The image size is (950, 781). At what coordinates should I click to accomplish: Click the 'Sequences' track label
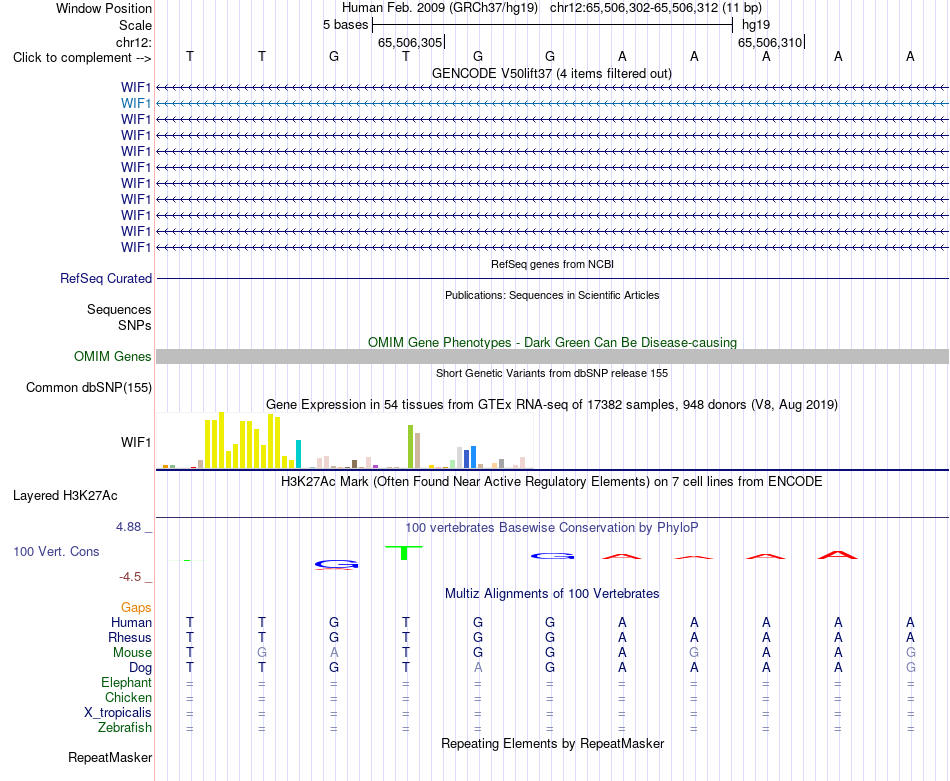point(119,310)
